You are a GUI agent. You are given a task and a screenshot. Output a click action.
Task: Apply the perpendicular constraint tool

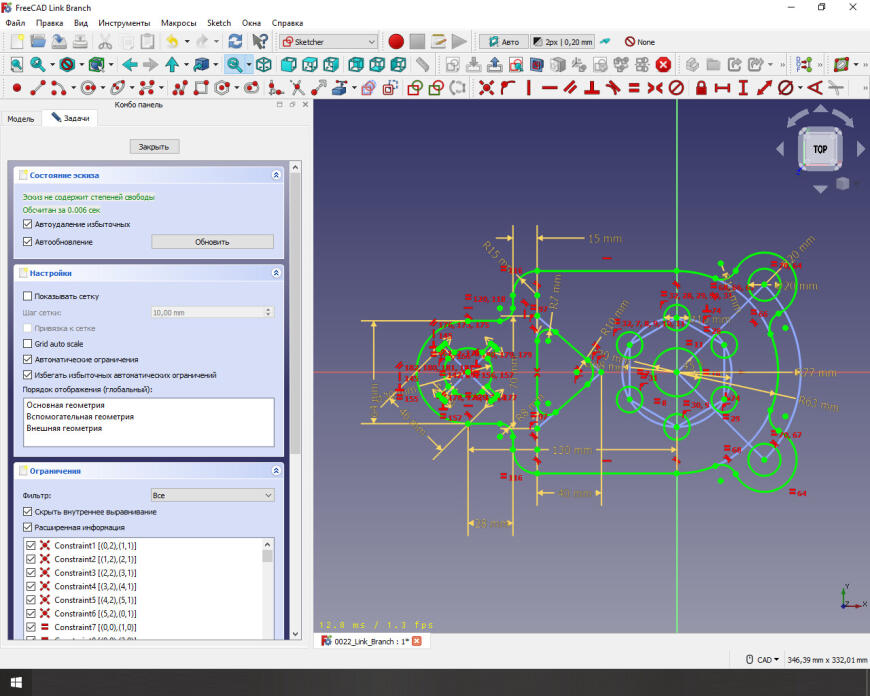[591, 88]
